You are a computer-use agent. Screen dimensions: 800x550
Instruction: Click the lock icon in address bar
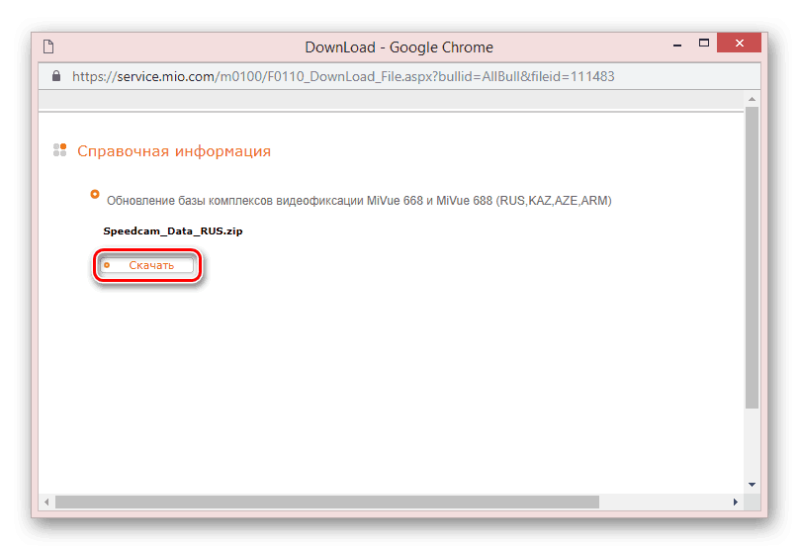point(56,76)
